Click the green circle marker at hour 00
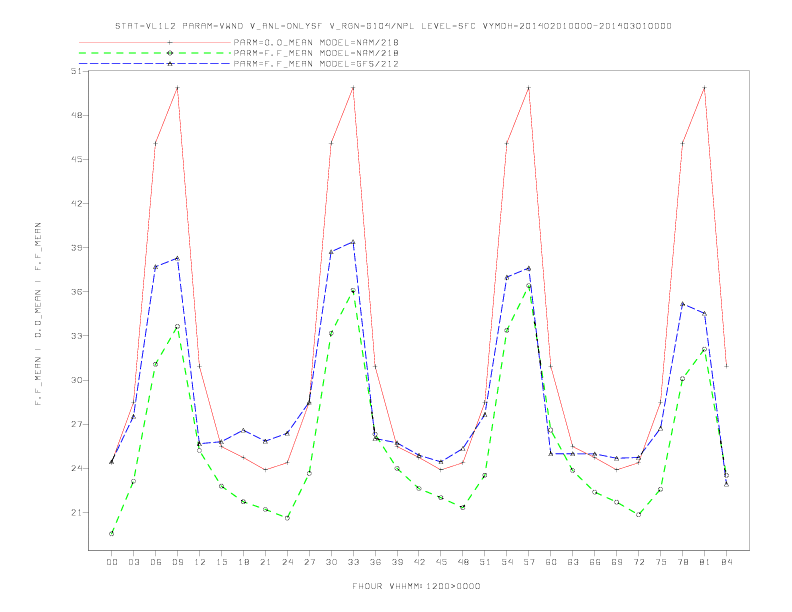This screenshot has height=612, width=792. coord(112,534)
